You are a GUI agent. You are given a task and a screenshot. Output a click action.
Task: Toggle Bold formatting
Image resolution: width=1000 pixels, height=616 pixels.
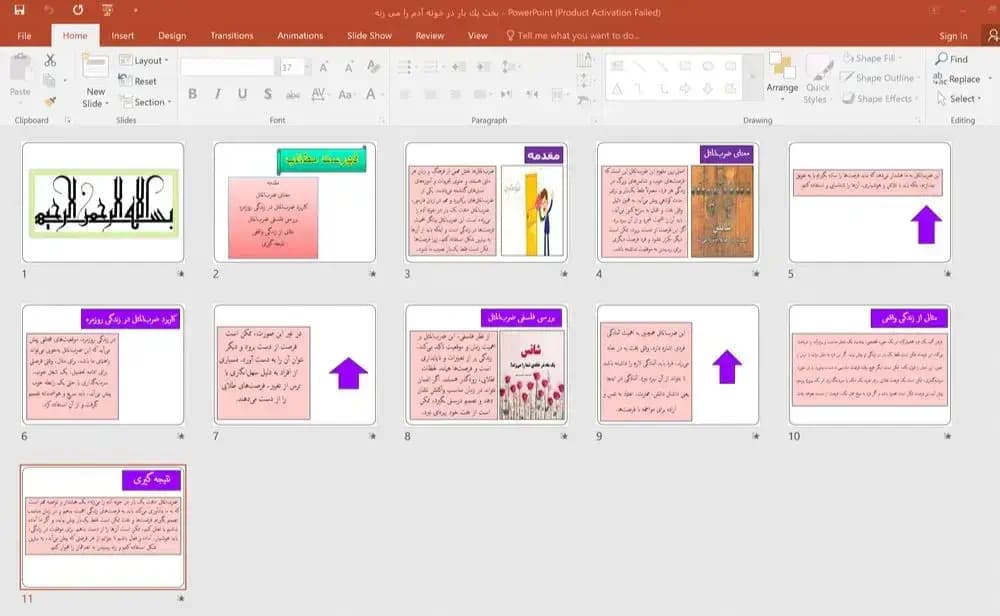tap(193, 94)
